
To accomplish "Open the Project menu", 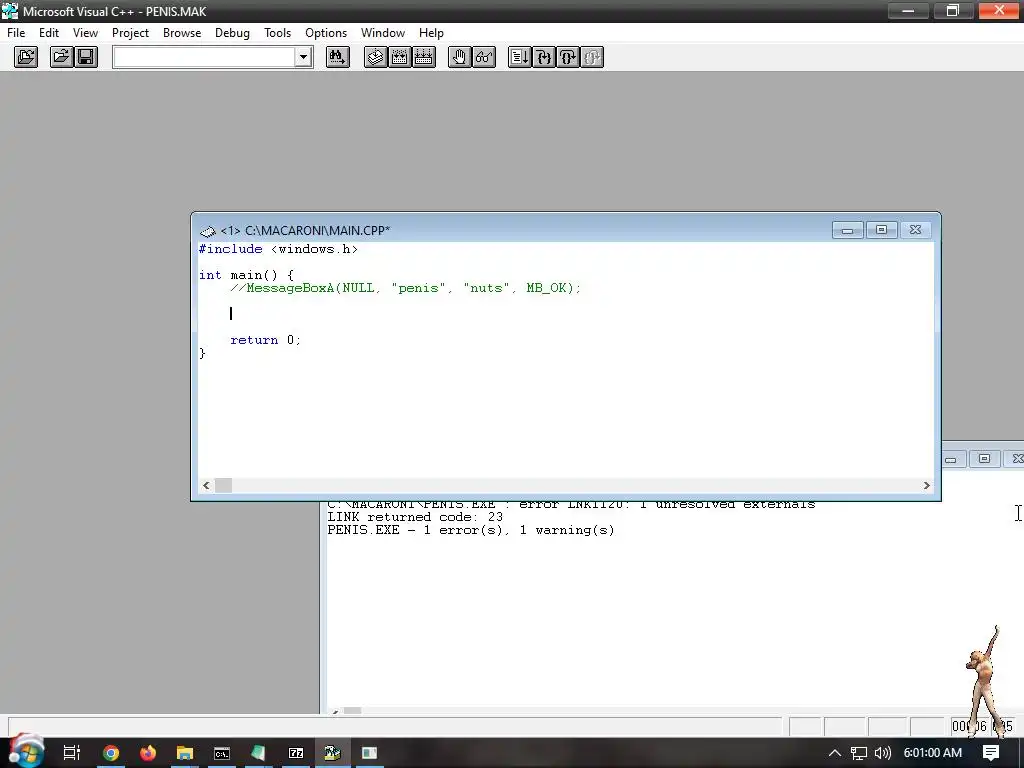I will (x=130, y=33).
